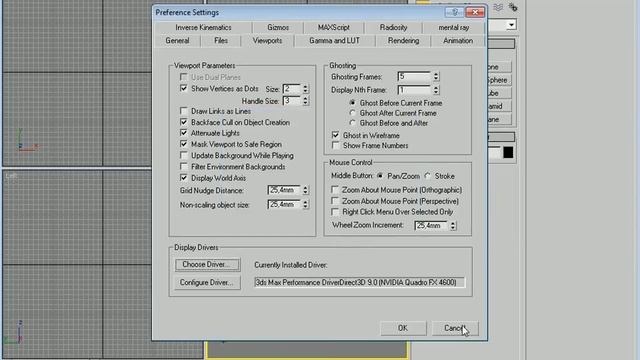
Task: Click the Non-scaling object size field
Action: [x=284, y=204]
